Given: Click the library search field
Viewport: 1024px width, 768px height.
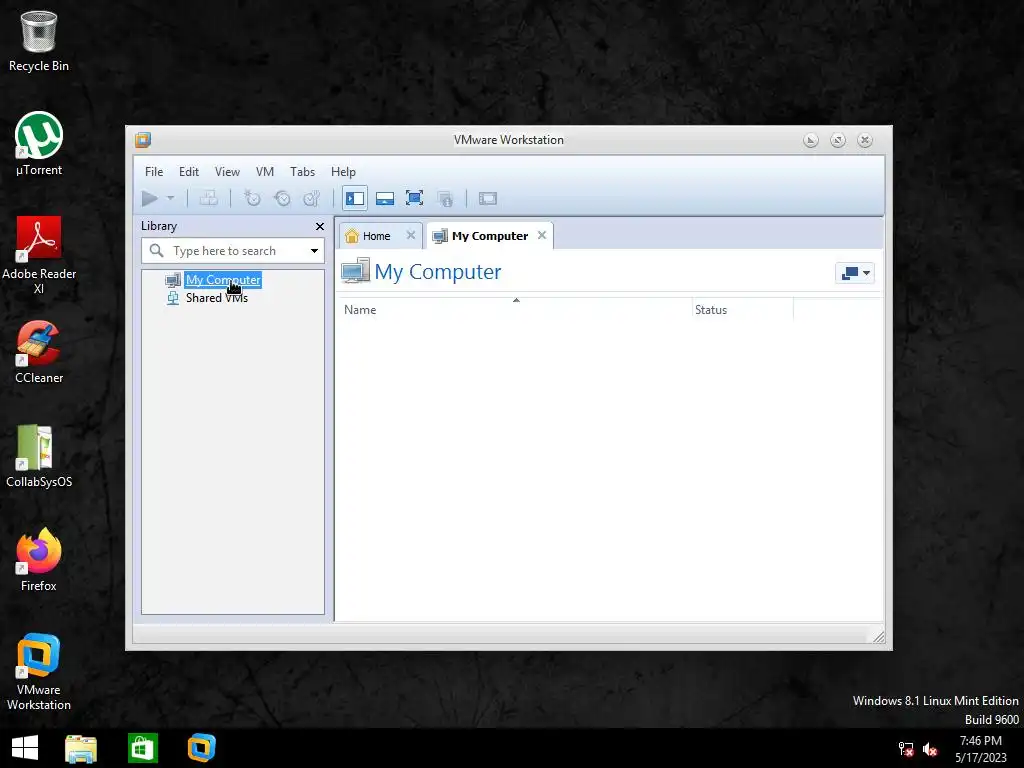Looking at the screenshot, I should 233,251.
